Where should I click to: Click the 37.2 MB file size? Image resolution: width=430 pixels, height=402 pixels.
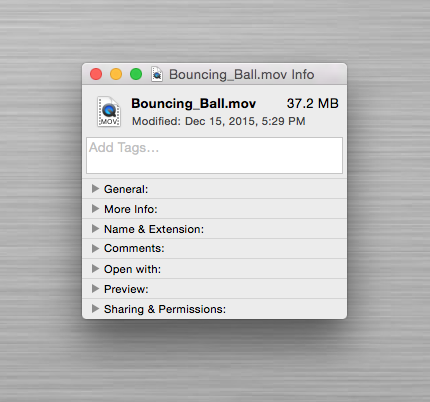(x=313, y=103)
